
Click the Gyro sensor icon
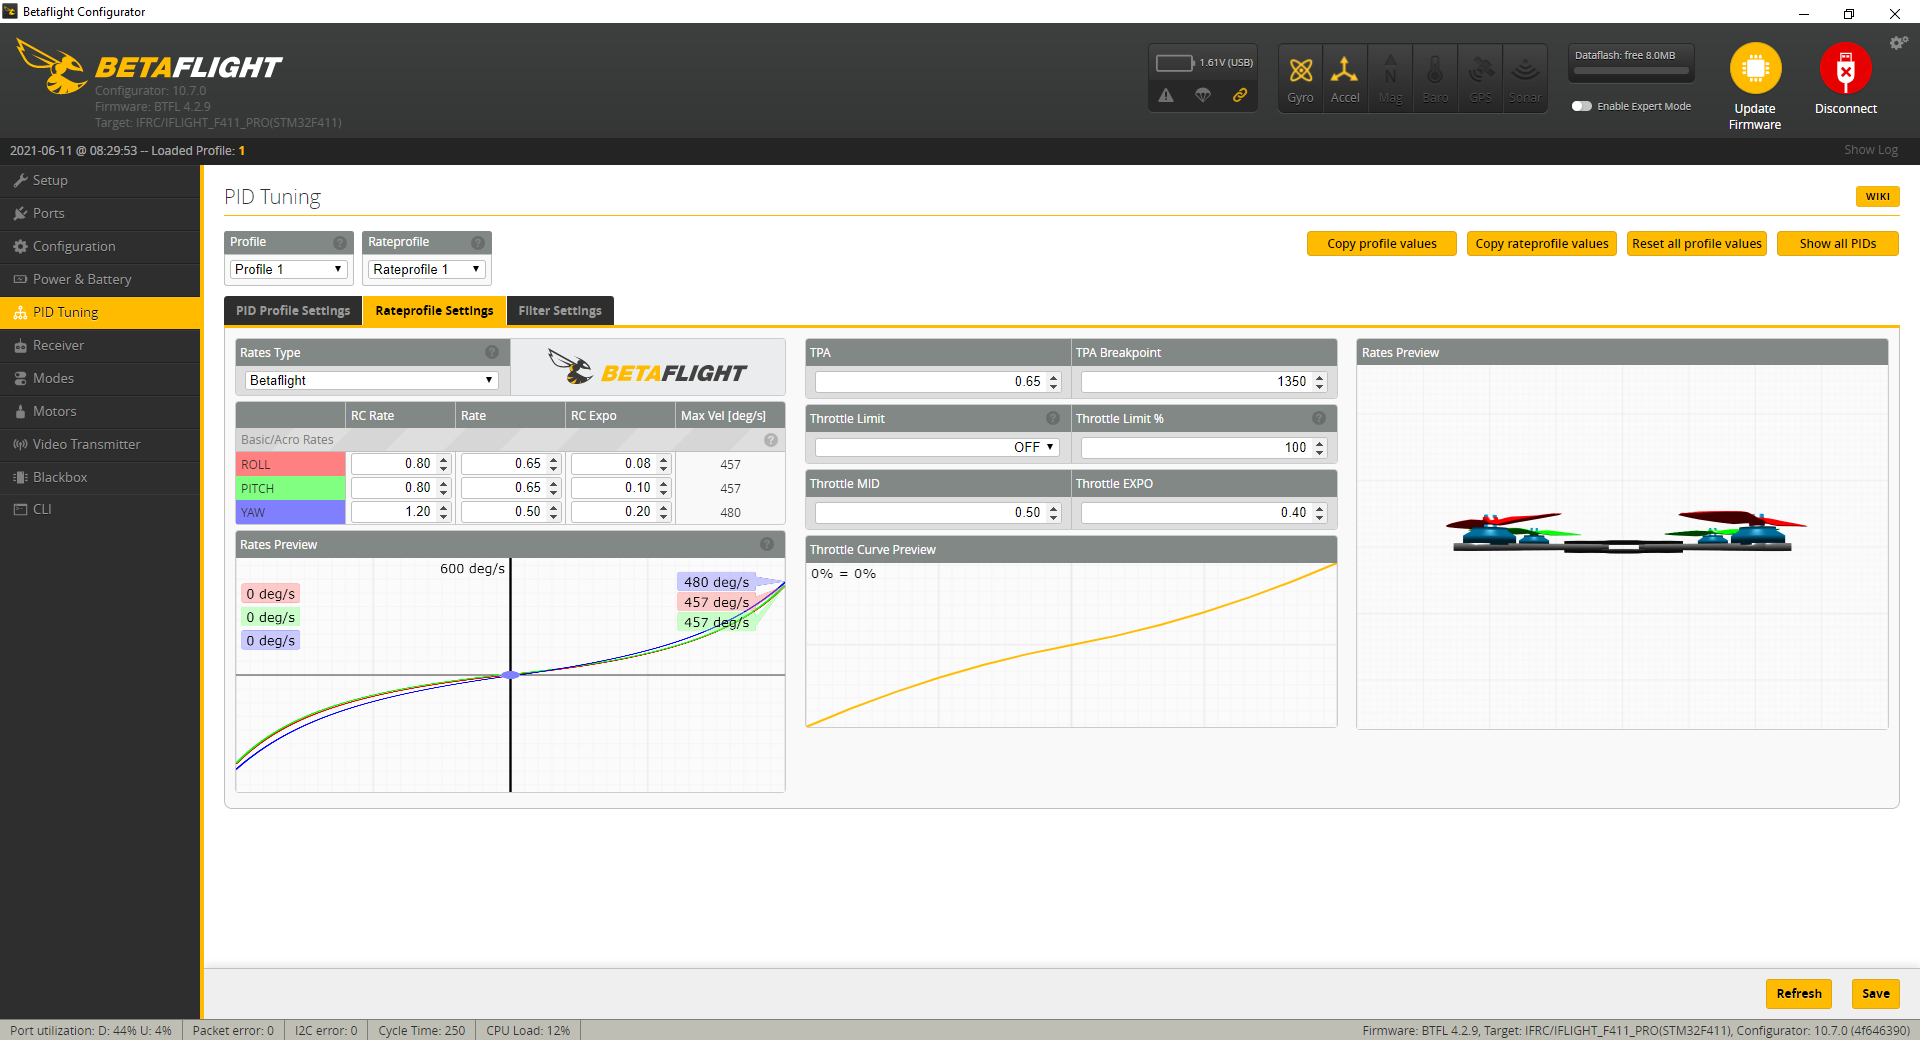coord(1300,71)
